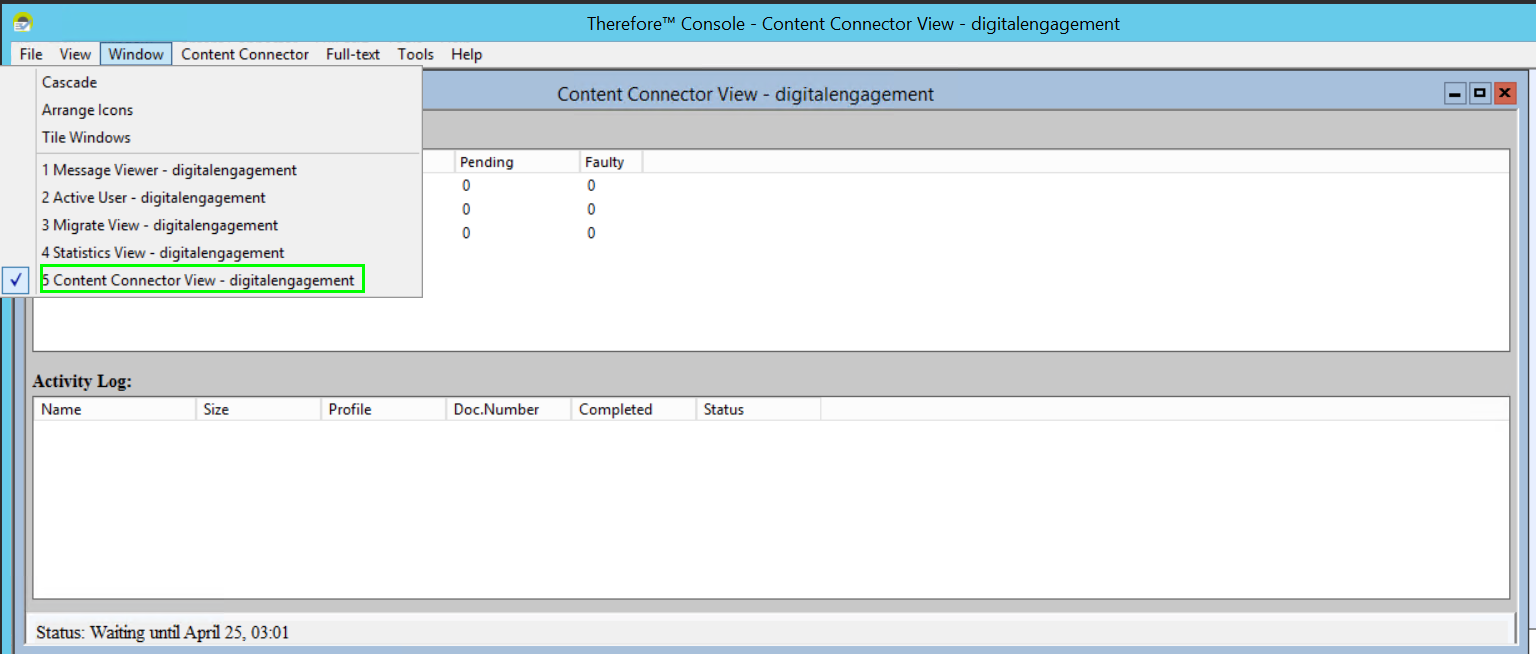Click the Content Connector View child window title
The width and height of the screenshot is (1536, 654).
pyautogui.click(x=745, y=94)
